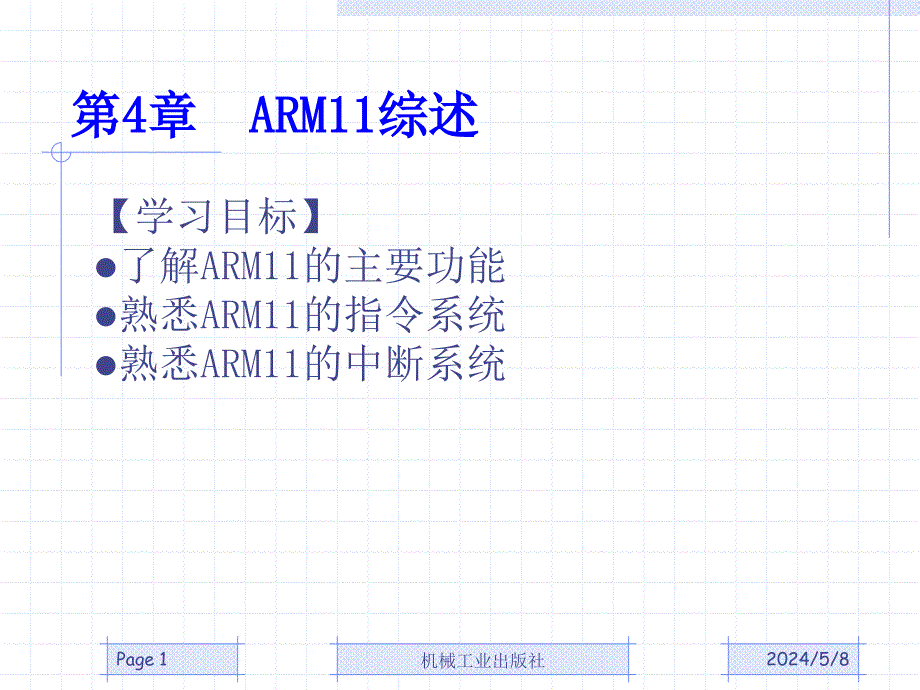Viewport: 920px width, 690px height.
Task: Click the Page 1 footer box
Action: [172, 659]
